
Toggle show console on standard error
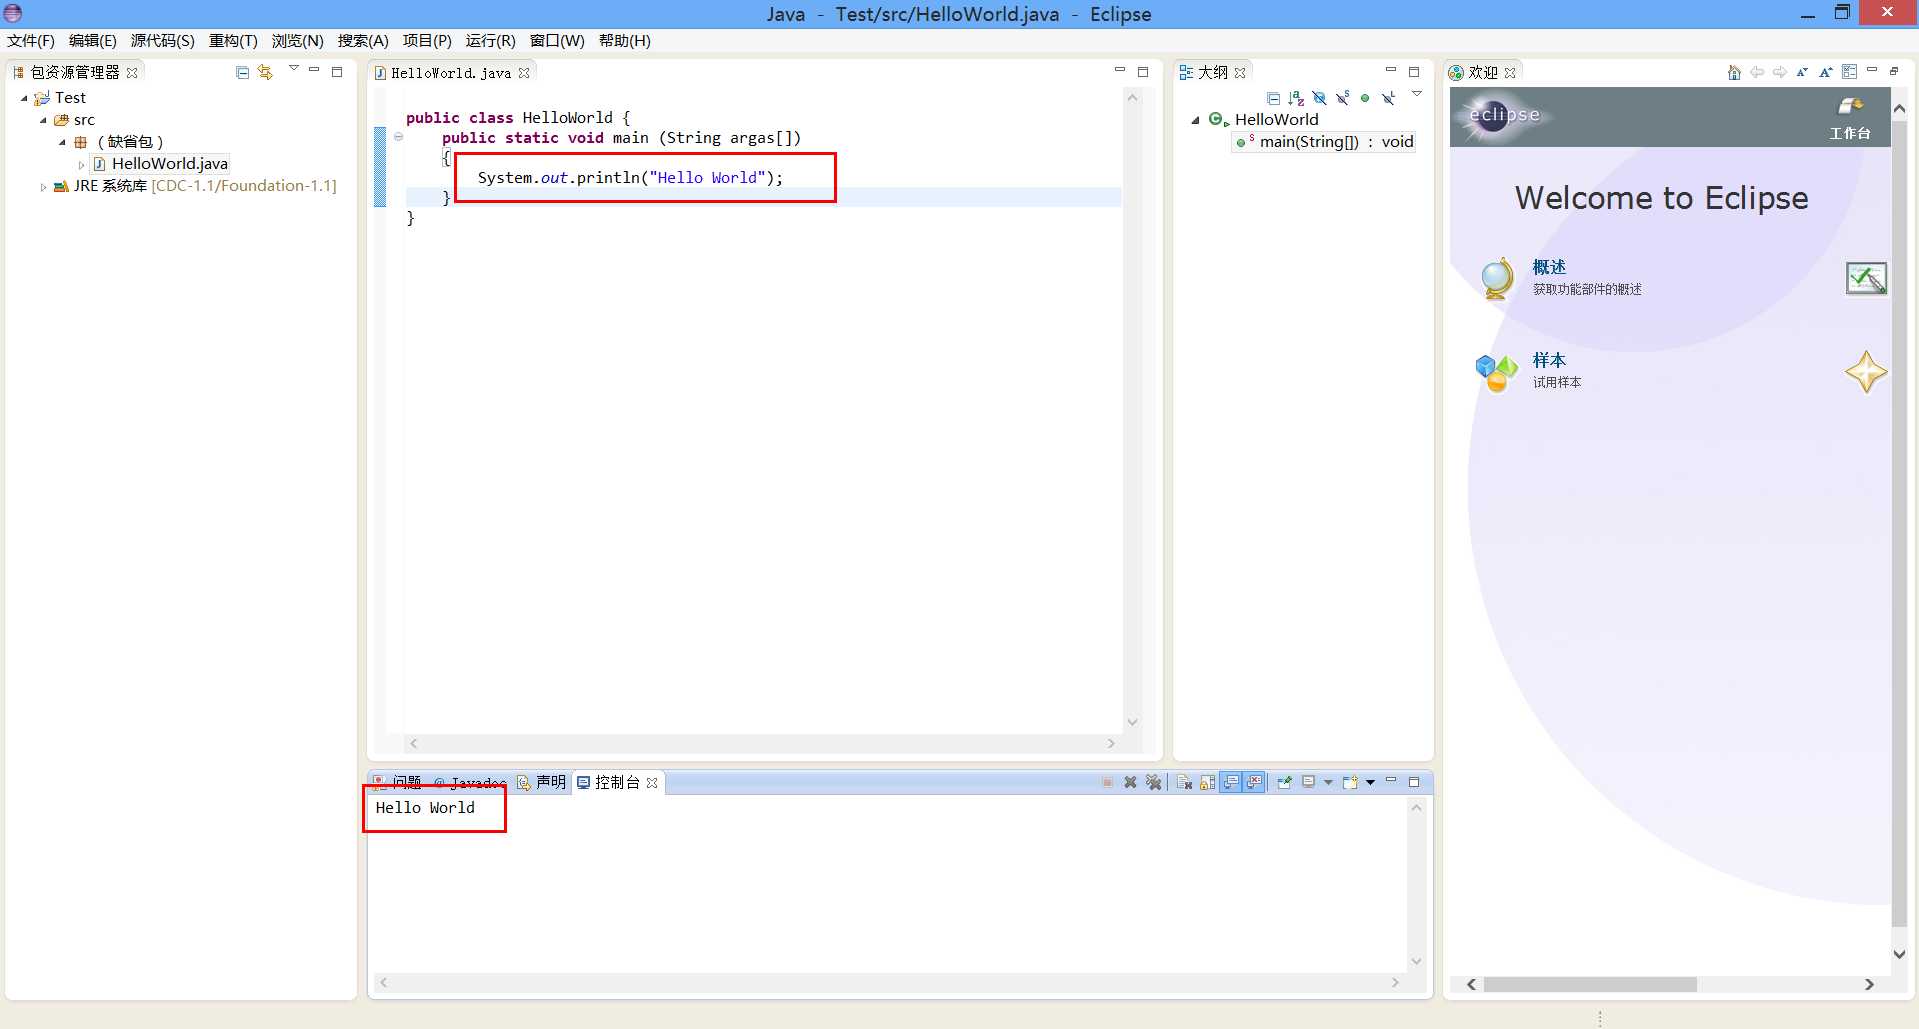[1254, 782]
